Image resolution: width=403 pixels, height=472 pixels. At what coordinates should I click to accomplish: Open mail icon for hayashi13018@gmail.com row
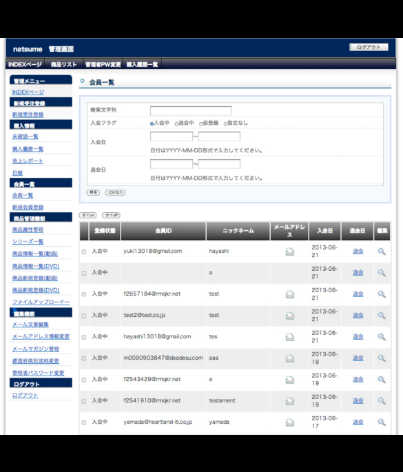290,337
